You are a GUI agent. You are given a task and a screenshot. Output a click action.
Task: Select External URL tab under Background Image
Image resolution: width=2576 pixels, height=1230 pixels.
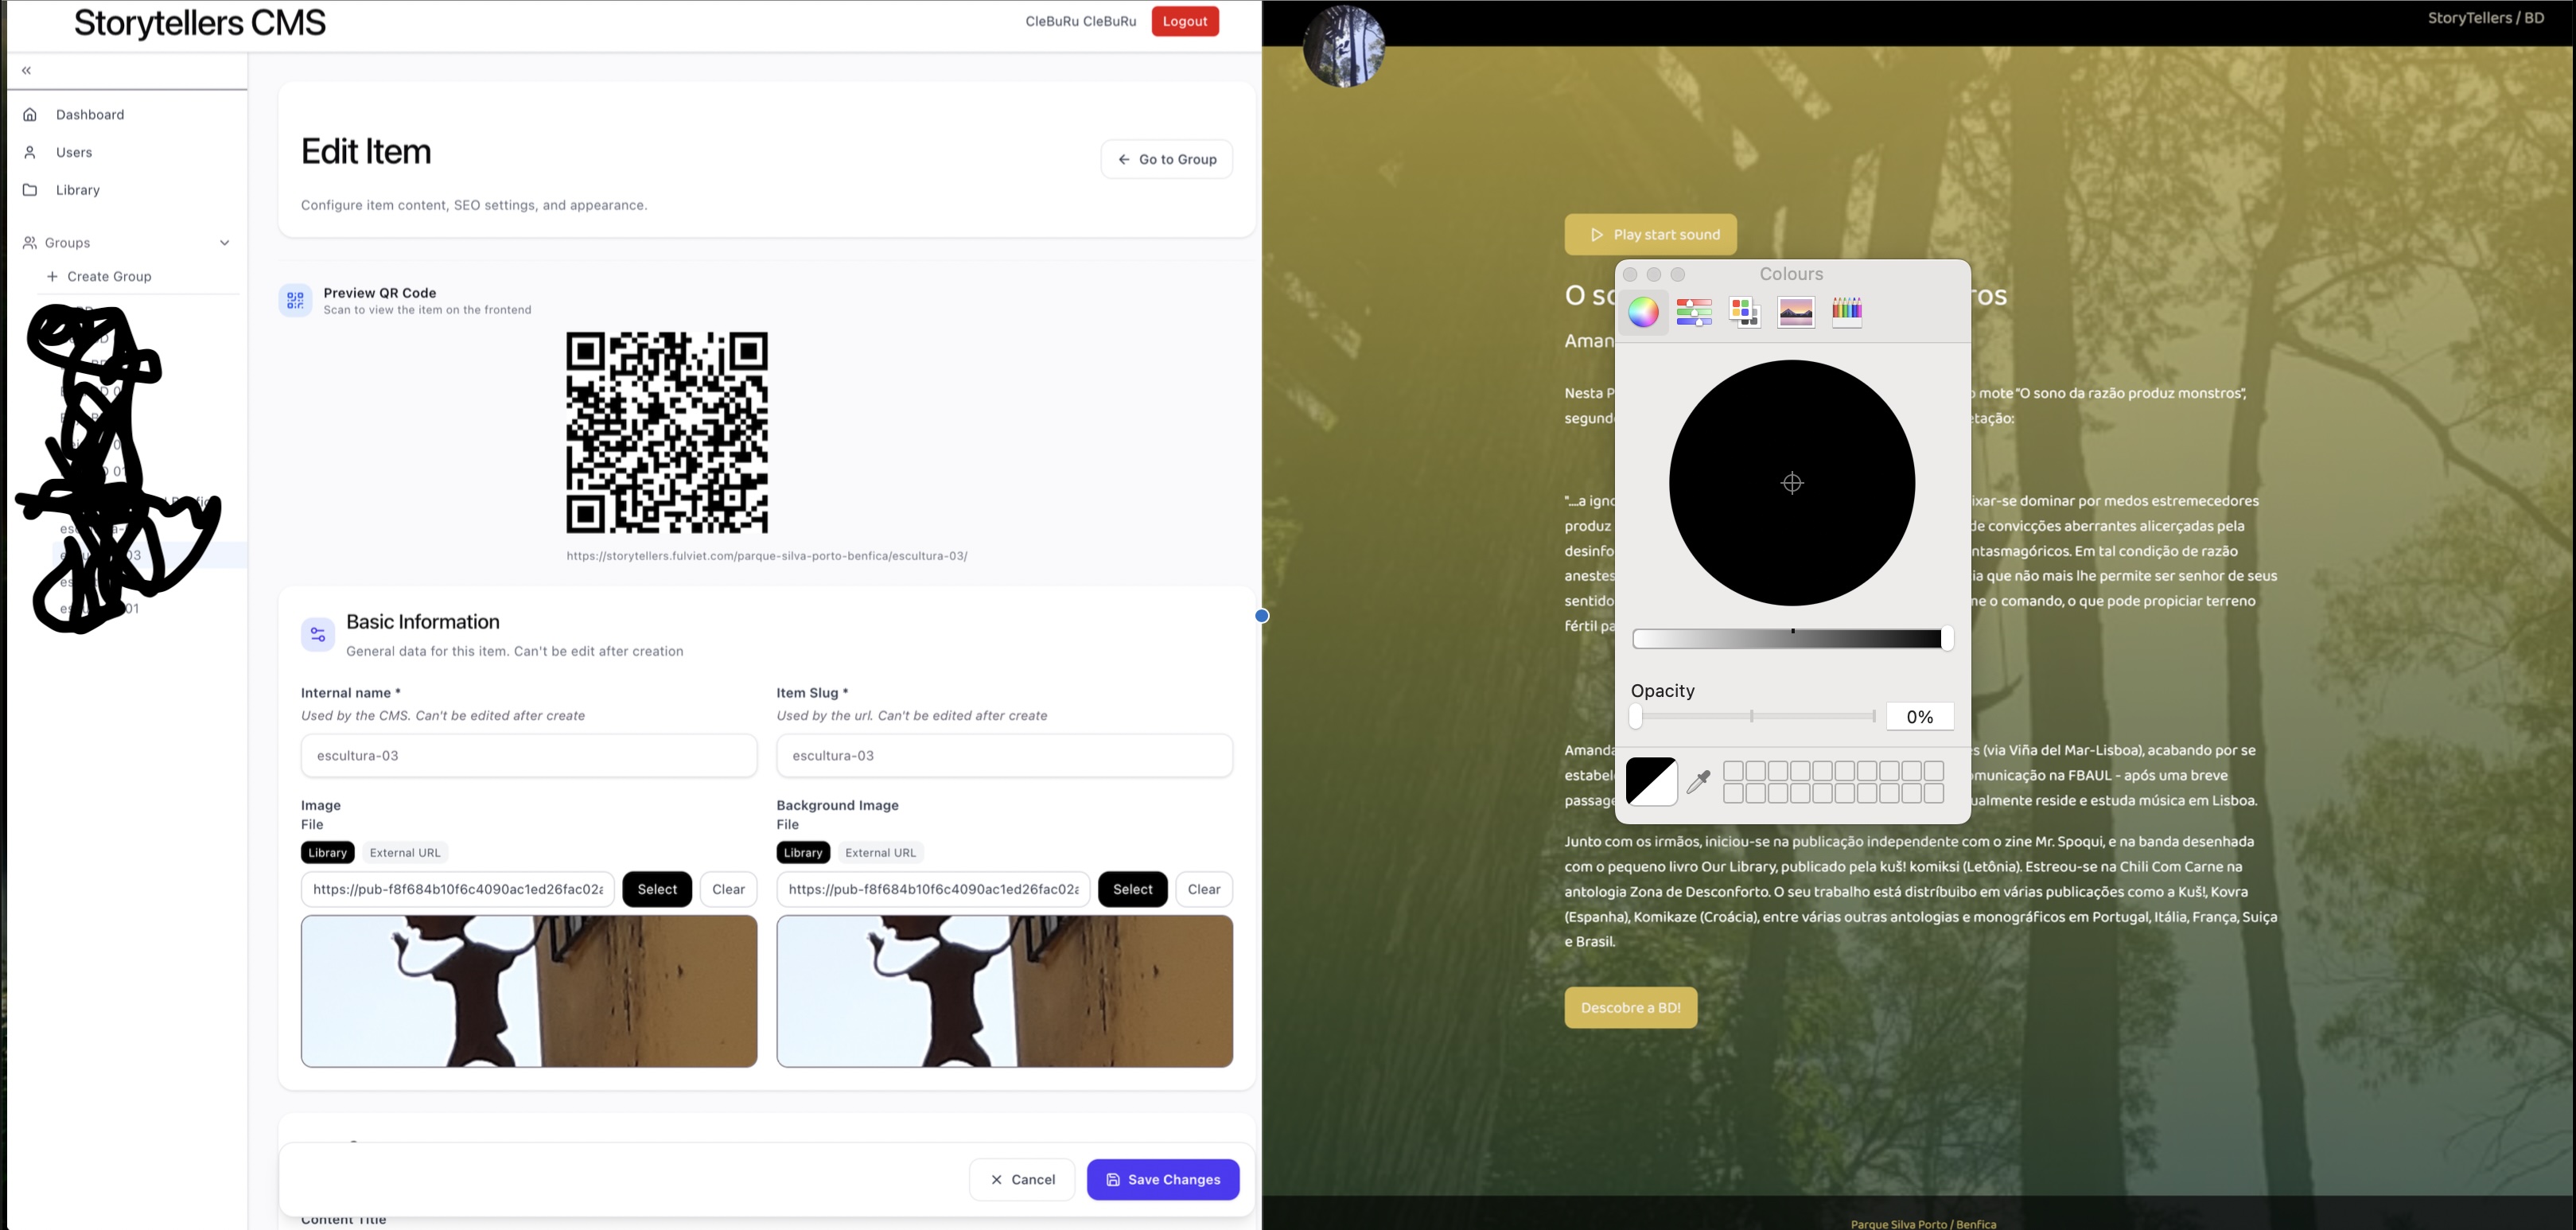(880, 853)
